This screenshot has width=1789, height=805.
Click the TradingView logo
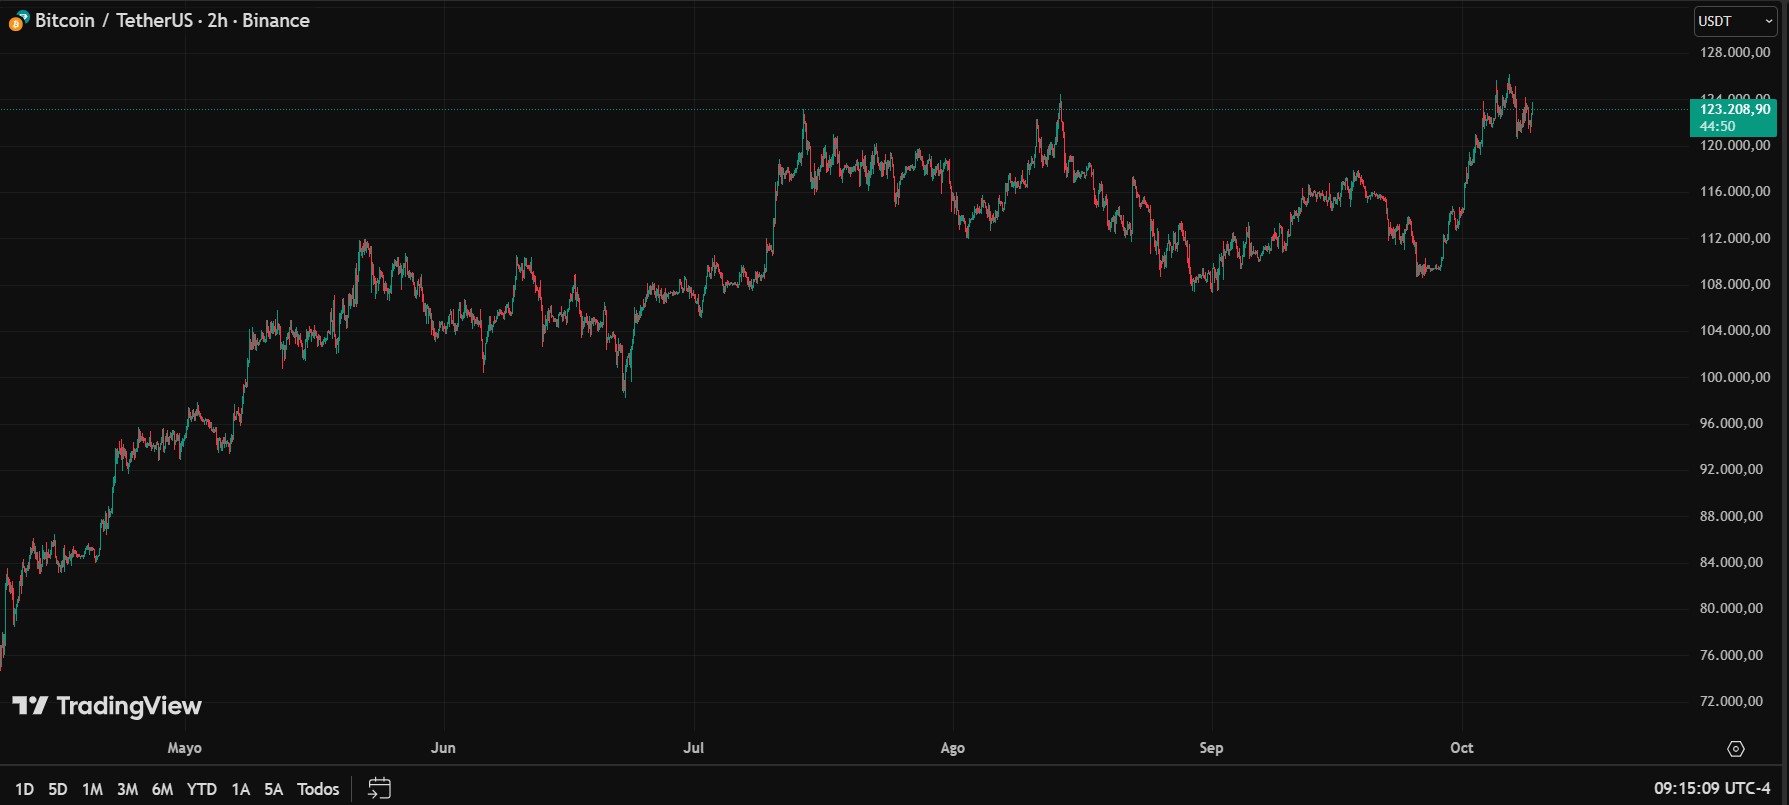(x=107, y=706)
